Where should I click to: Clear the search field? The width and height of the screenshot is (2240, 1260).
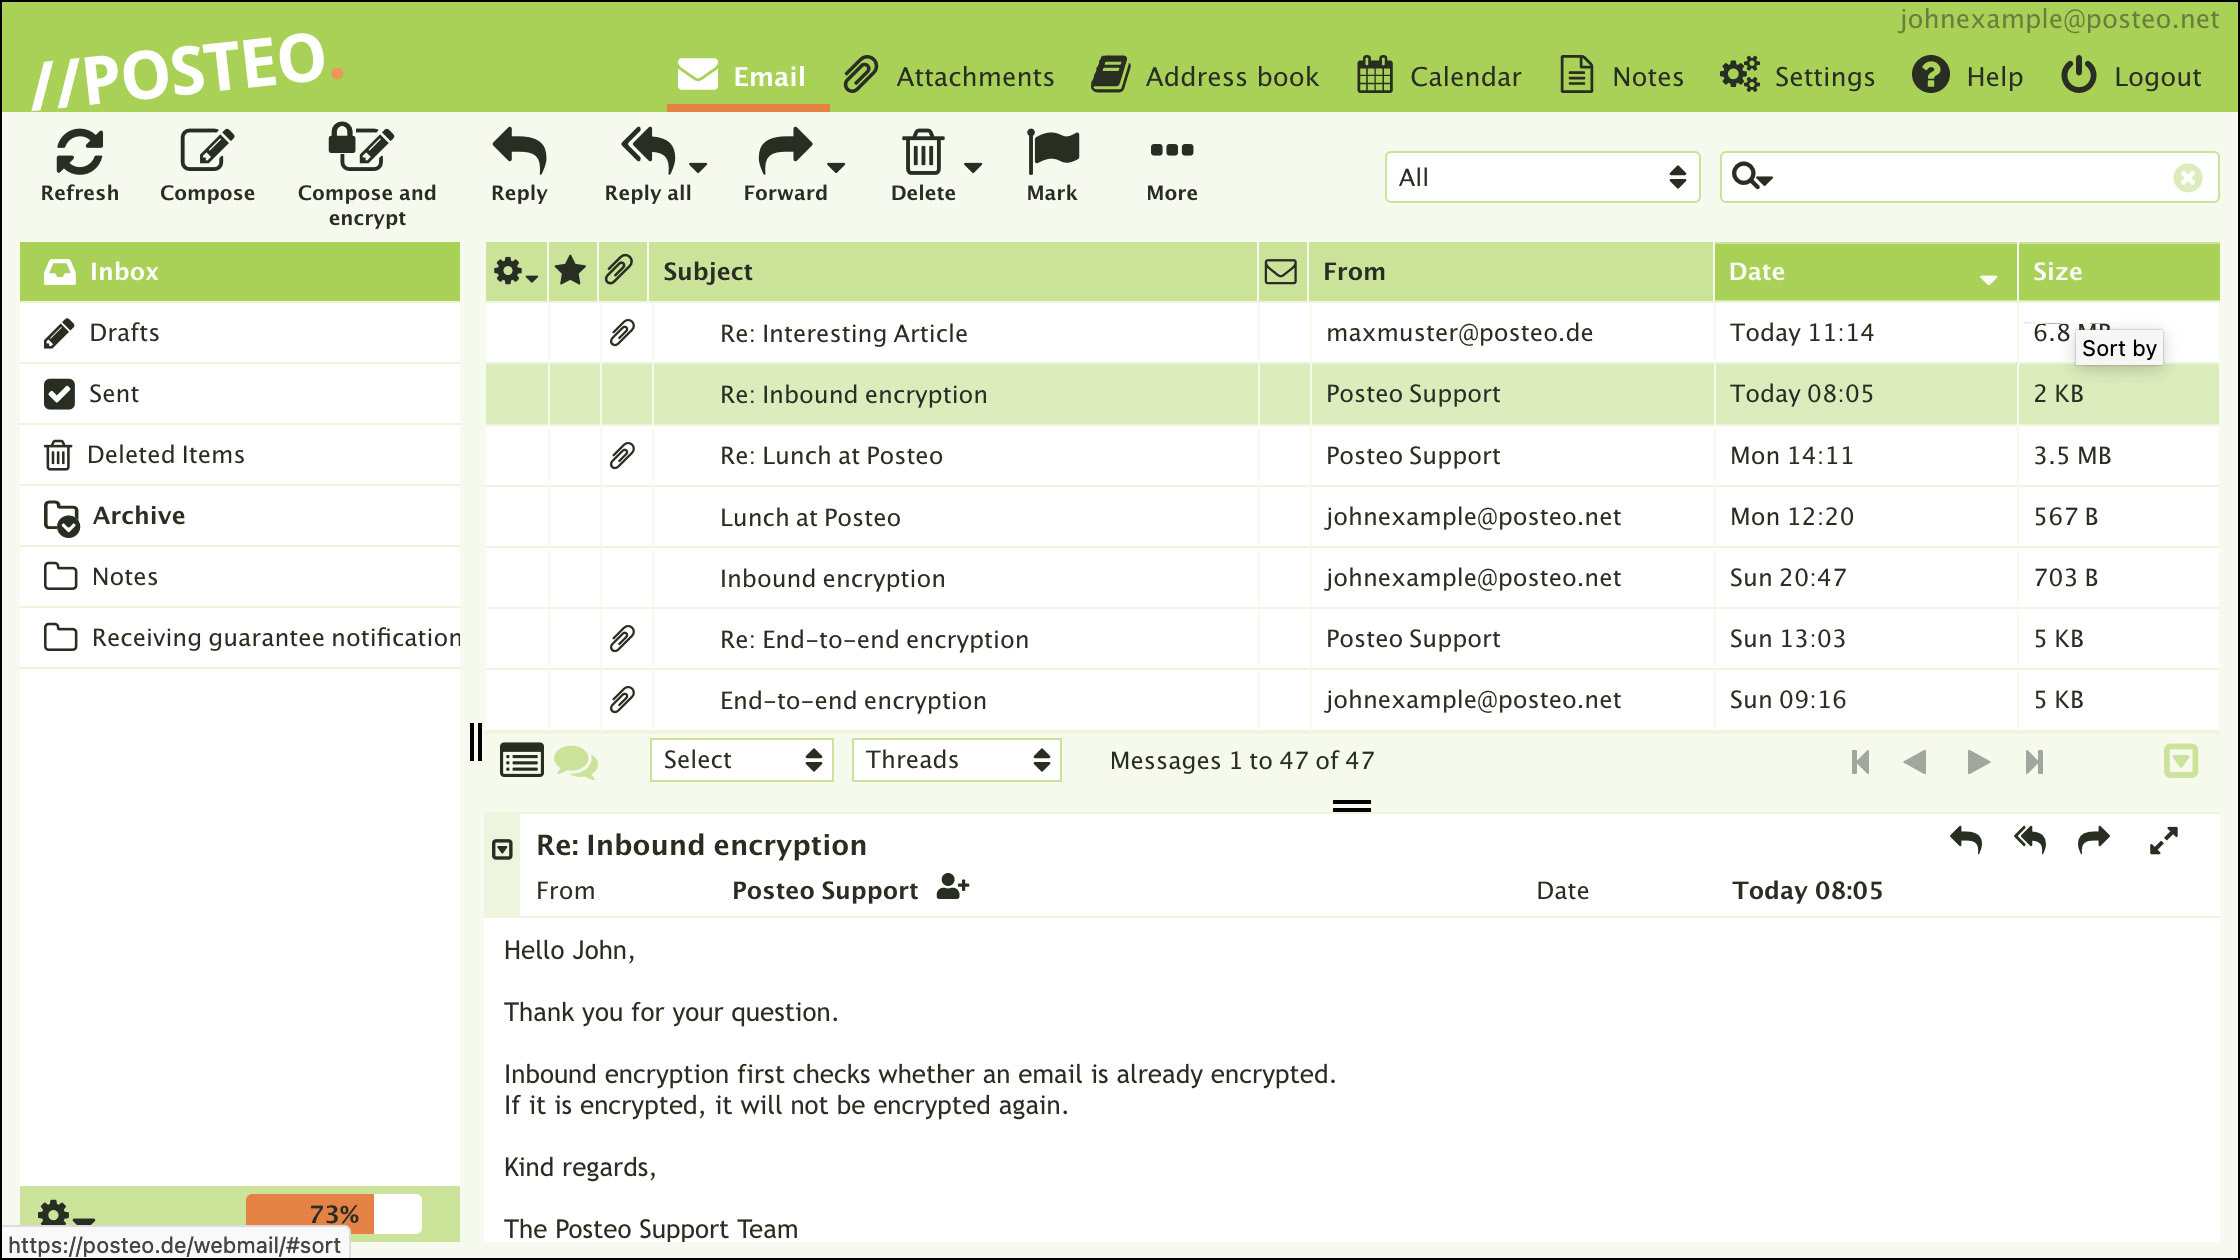[2188, 178]
